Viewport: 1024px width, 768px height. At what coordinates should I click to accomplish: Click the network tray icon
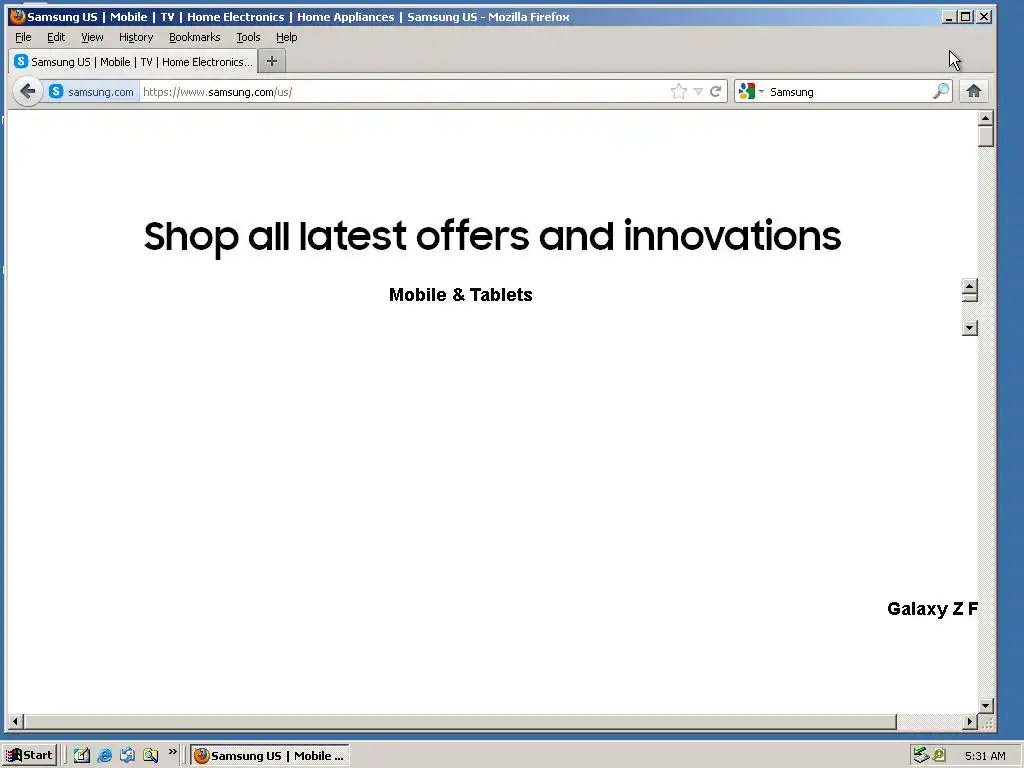[x=921, y=755]
